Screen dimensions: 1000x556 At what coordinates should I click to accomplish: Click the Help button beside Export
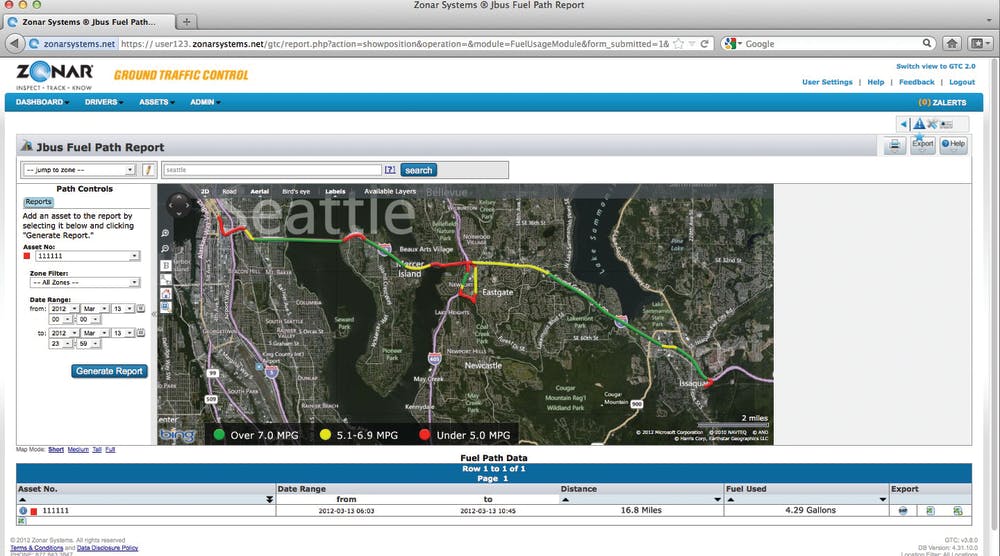click(953, 145)
